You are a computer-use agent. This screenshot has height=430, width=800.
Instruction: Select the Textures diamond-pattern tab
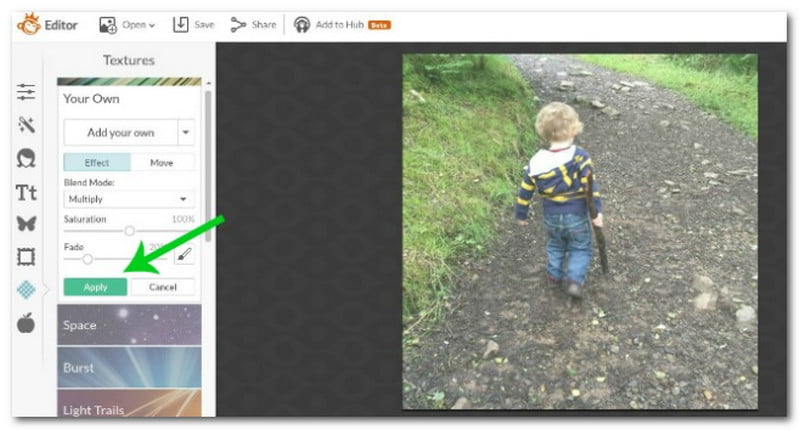26,290
